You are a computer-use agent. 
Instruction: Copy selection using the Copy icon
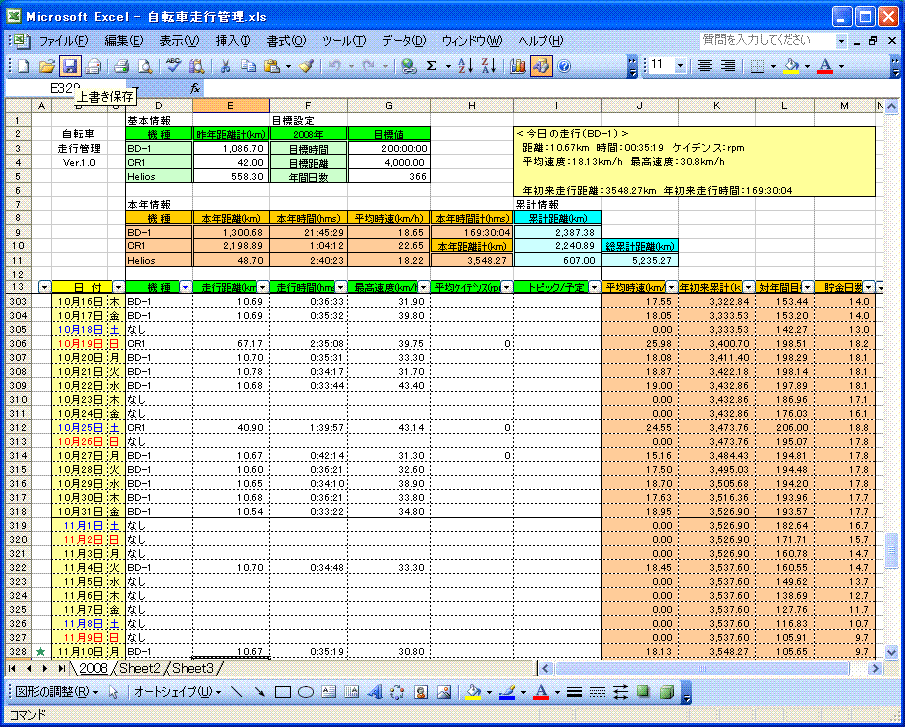pyautogui.click(x=248, y=66)
